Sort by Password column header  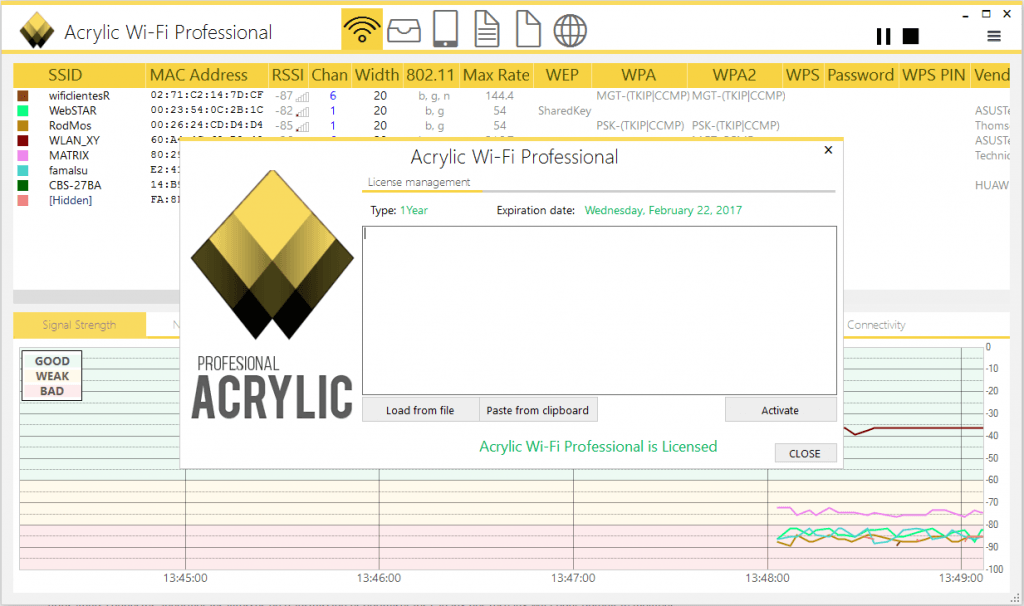(x=860, y=75)
